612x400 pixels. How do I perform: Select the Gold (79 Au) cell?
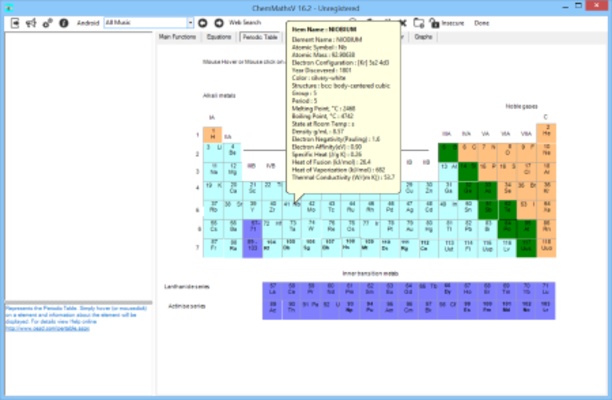(409, 229)
